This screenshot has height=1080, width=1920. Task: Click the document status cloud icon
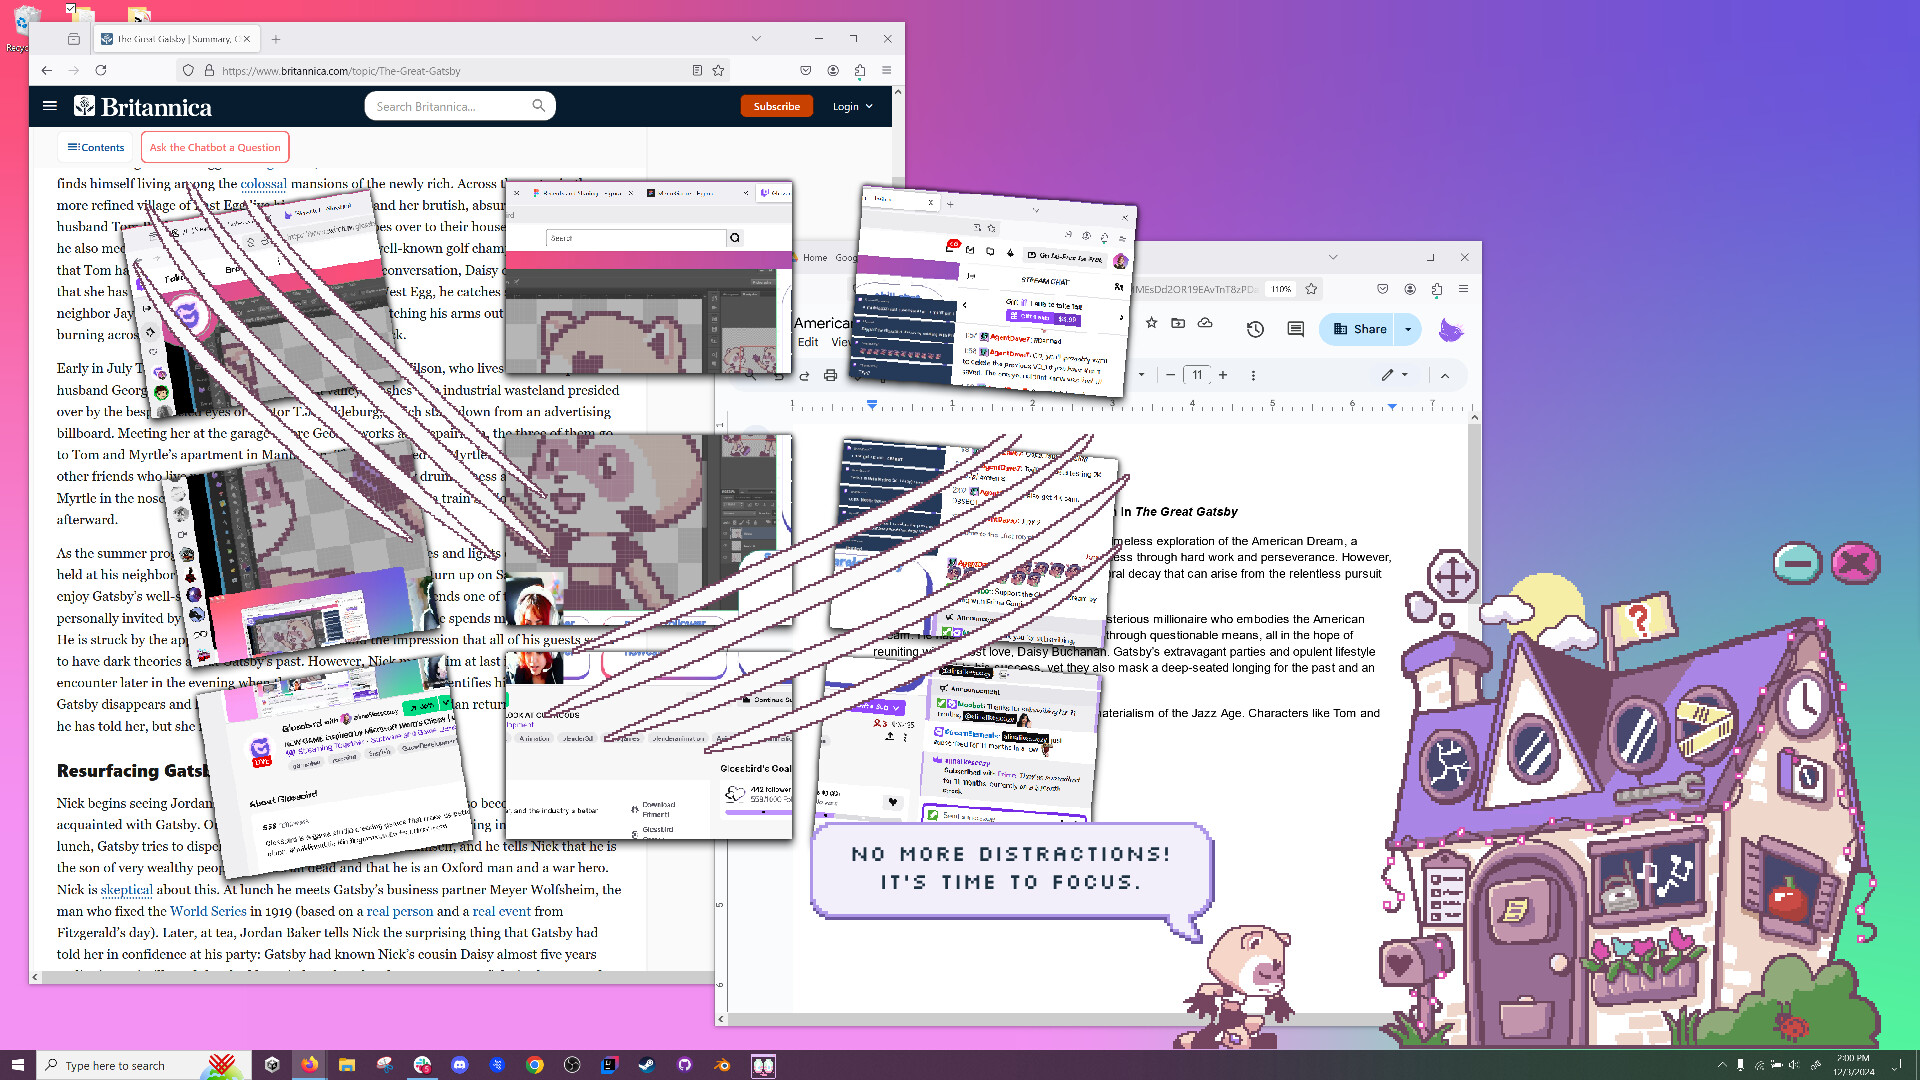pos(1205,323)
